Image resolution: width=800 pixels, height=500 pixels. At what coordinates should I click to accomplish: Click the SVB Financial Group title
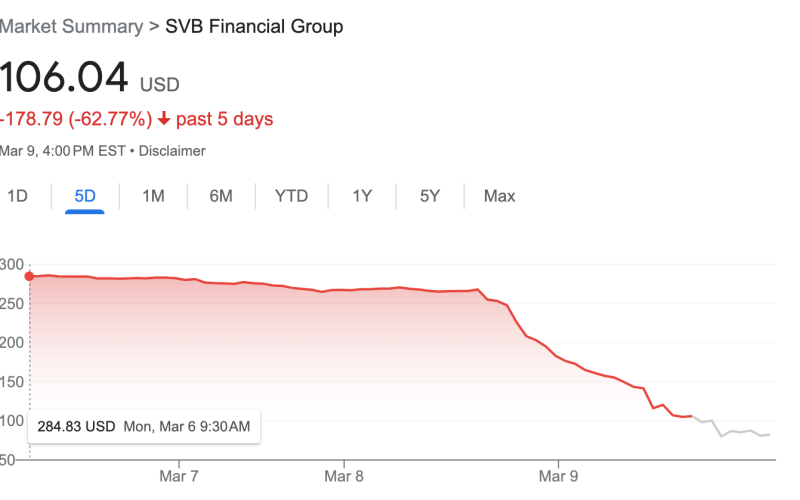point(253,27)
